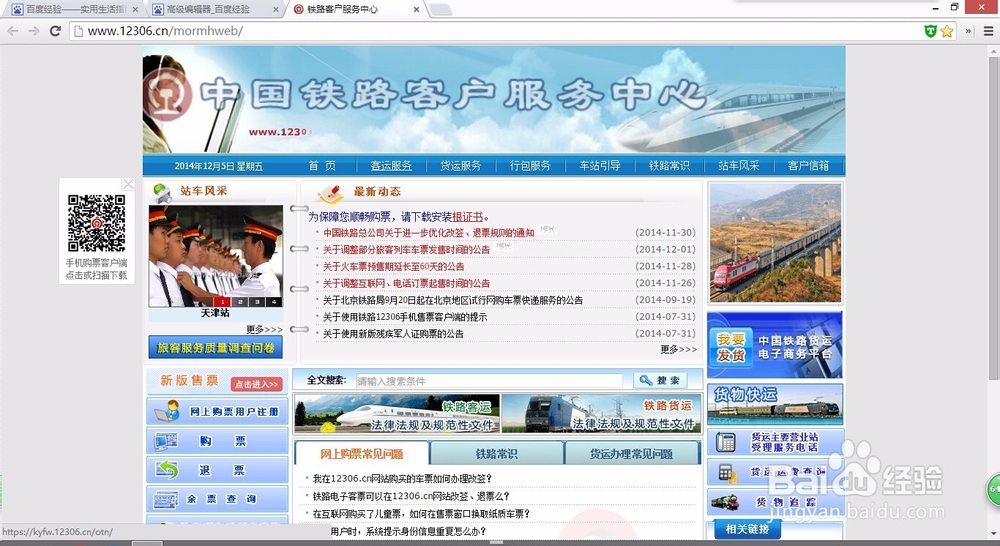
Task: Open FAQ 儿童票 换取纸质车票
Action: pyautogui.click(x=421, y=513)
